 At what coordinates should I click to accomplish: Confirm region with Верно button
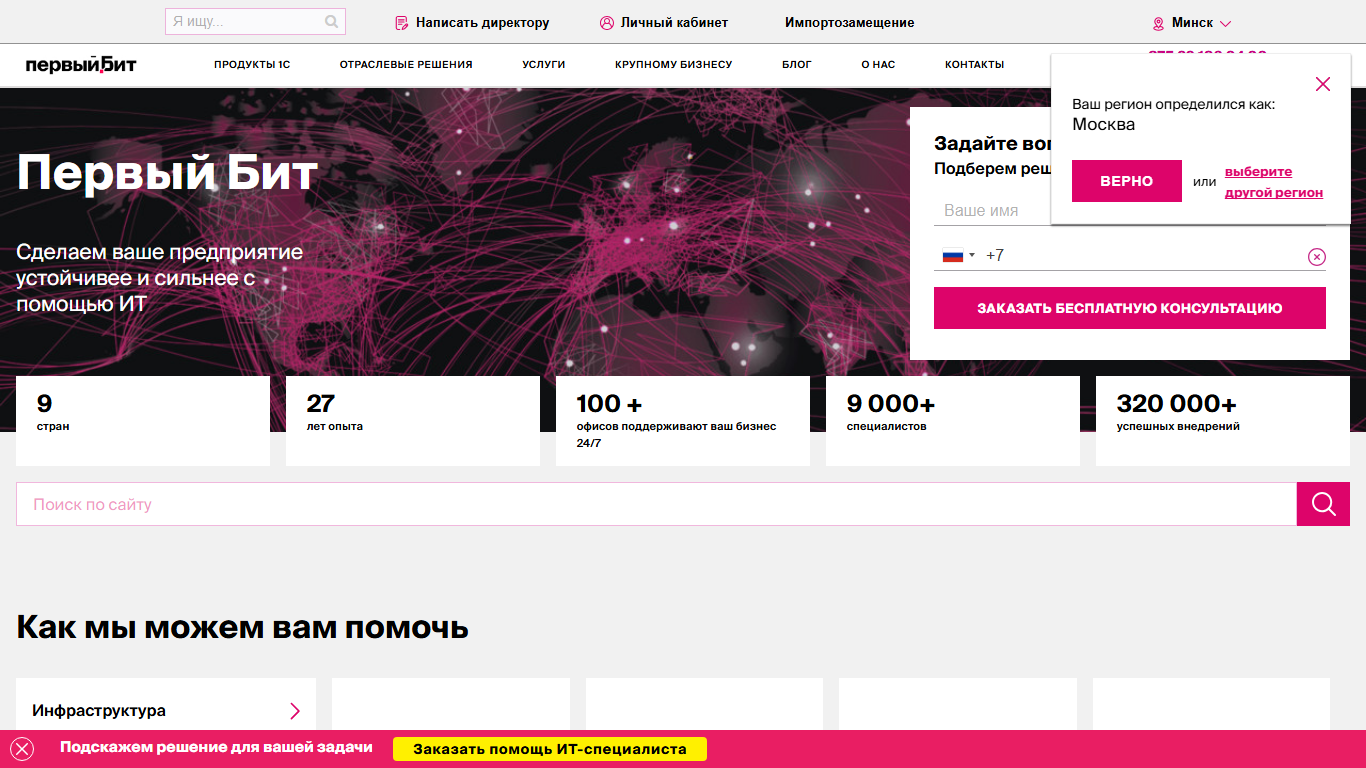point(1127,181)
